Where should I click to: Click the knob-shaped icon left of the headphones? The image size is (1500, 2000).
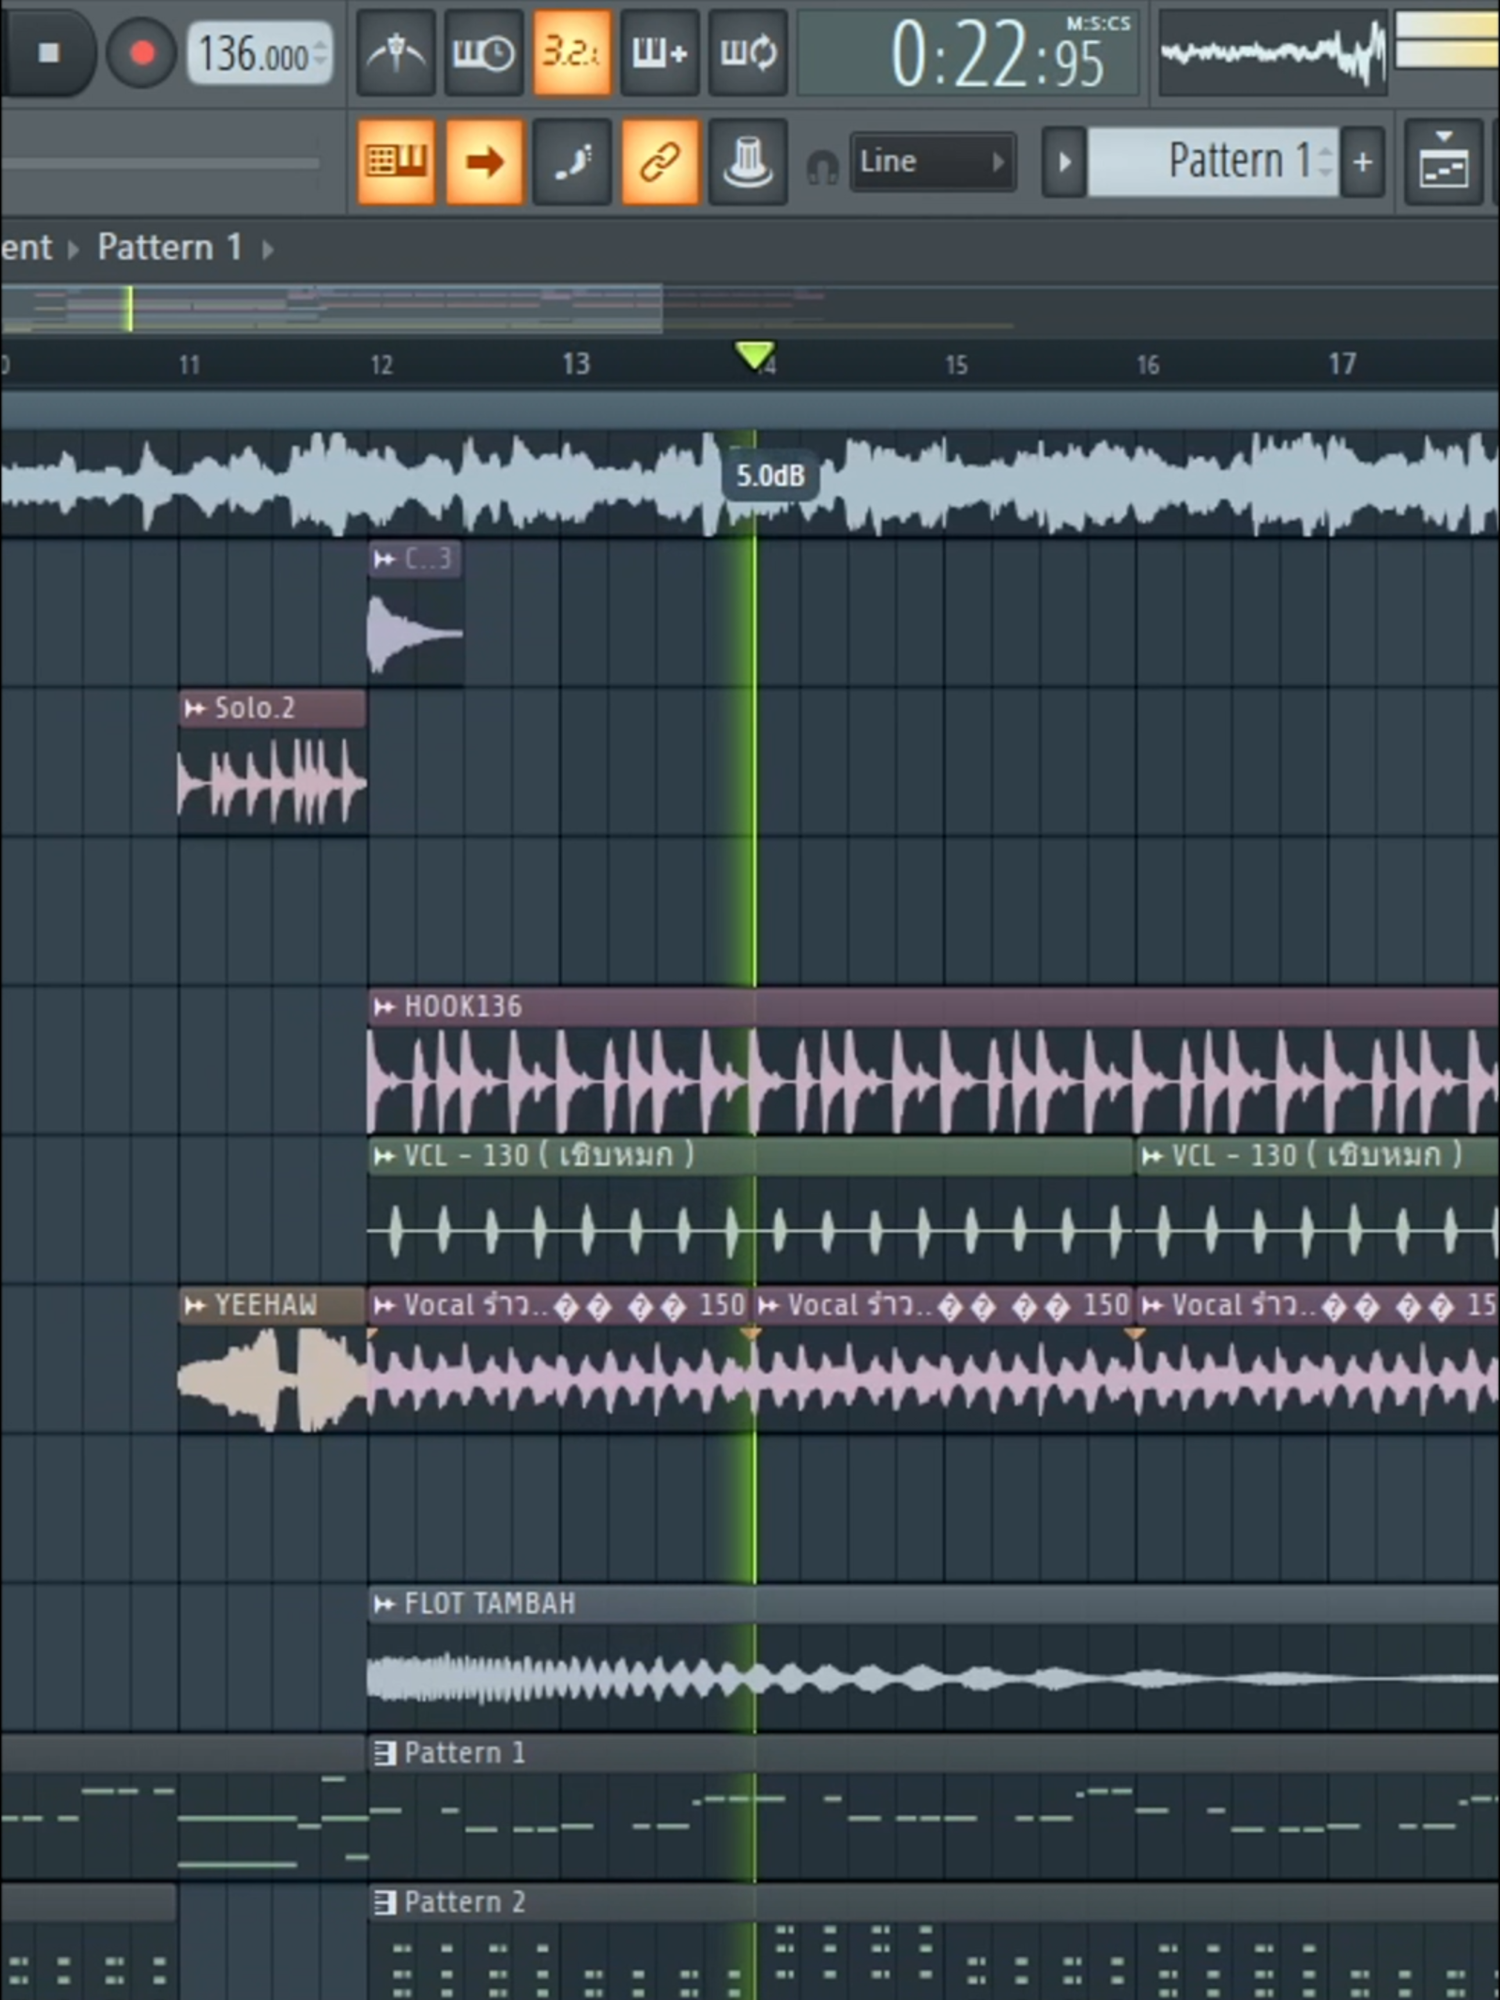[747, 161]
